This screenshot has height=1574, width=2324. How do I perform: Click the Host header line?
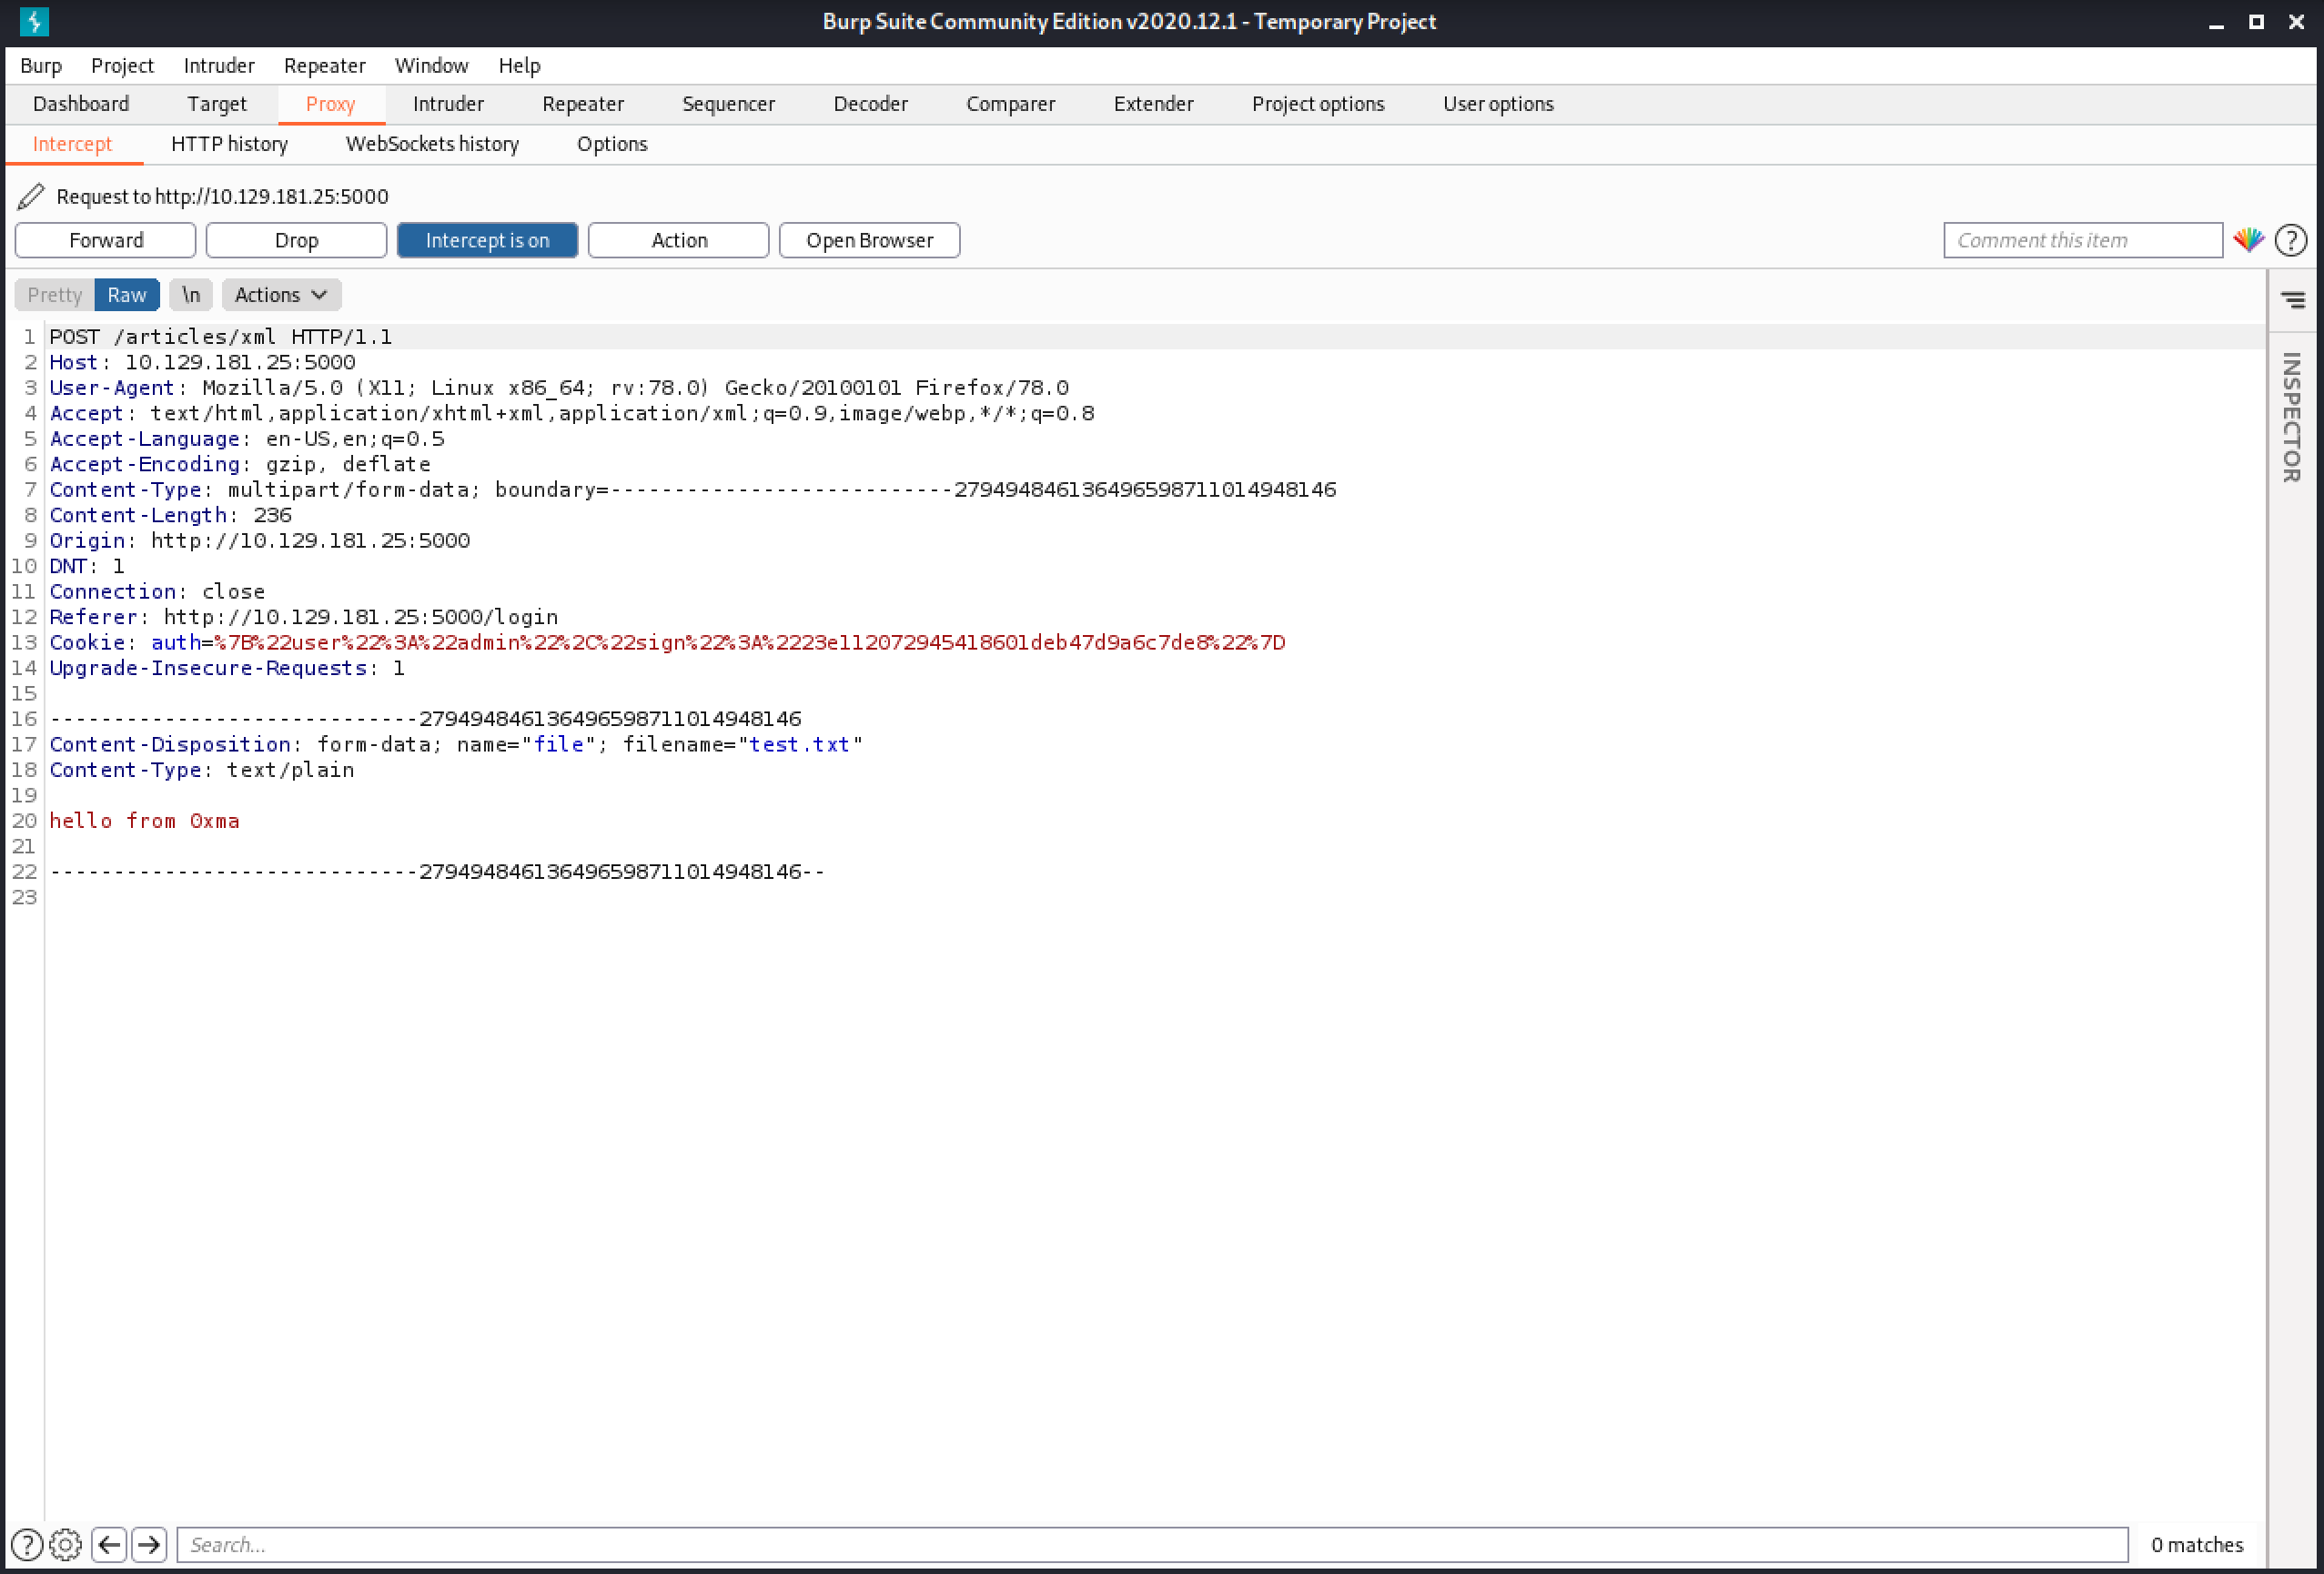tap(203, 362)
